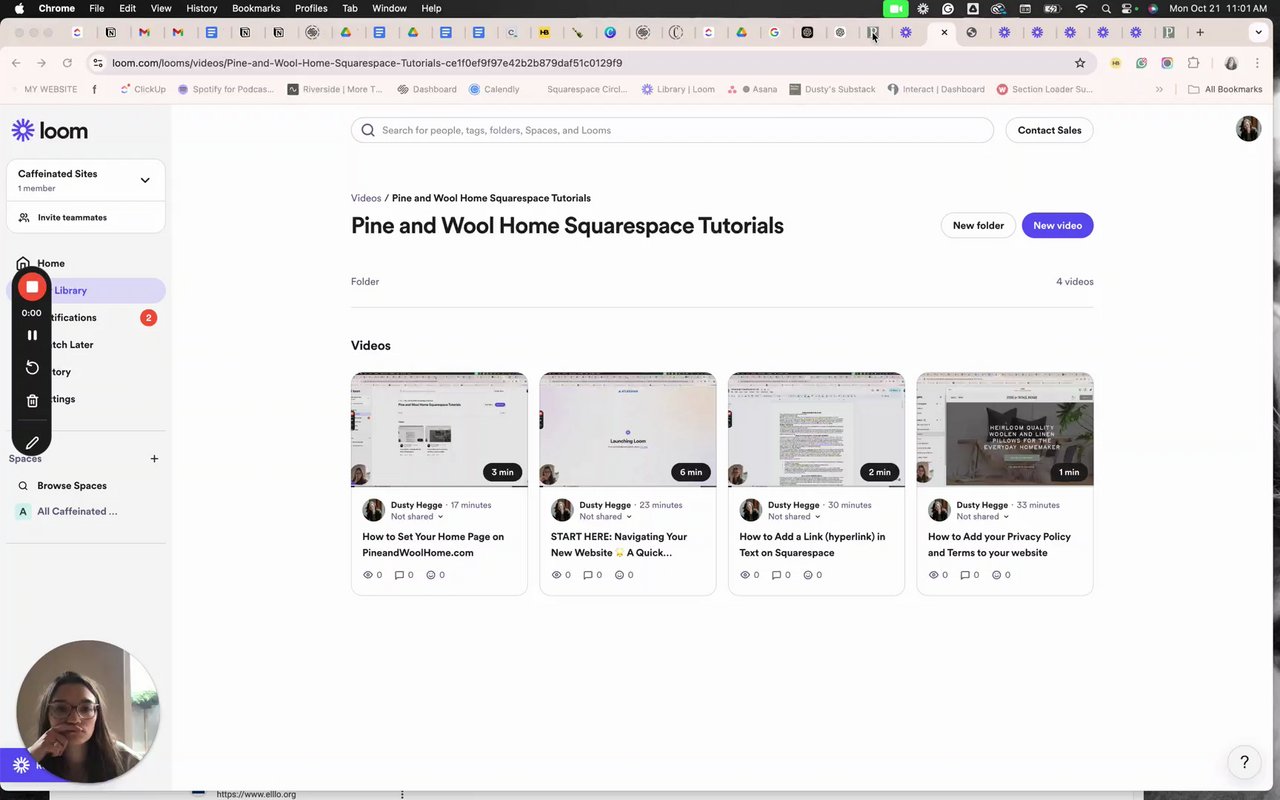
Task: Open the Bookmarks menu
Action: coord(256,8)
